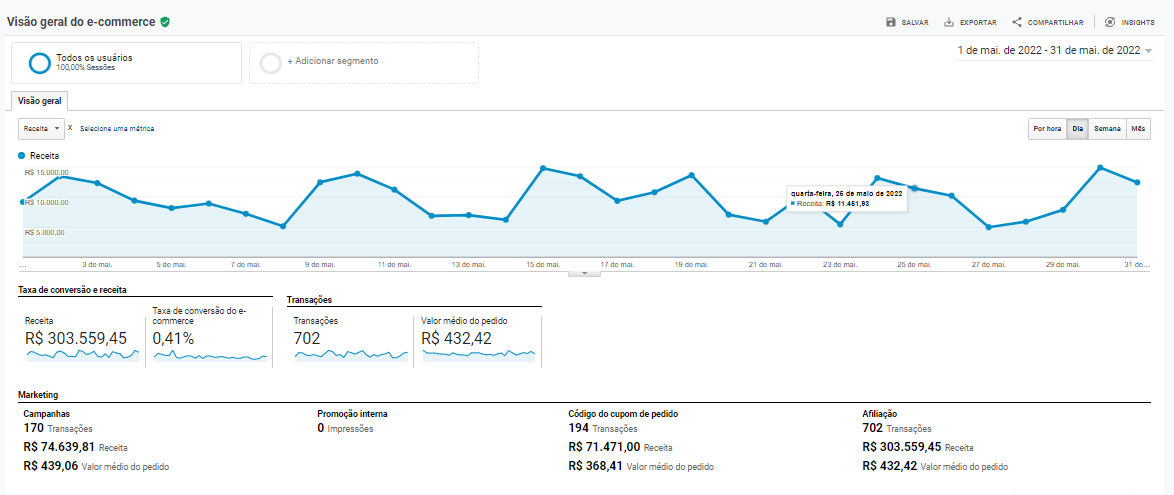Click the green verified shield icon
This screenshot has width=1174, height=495.
165,22
